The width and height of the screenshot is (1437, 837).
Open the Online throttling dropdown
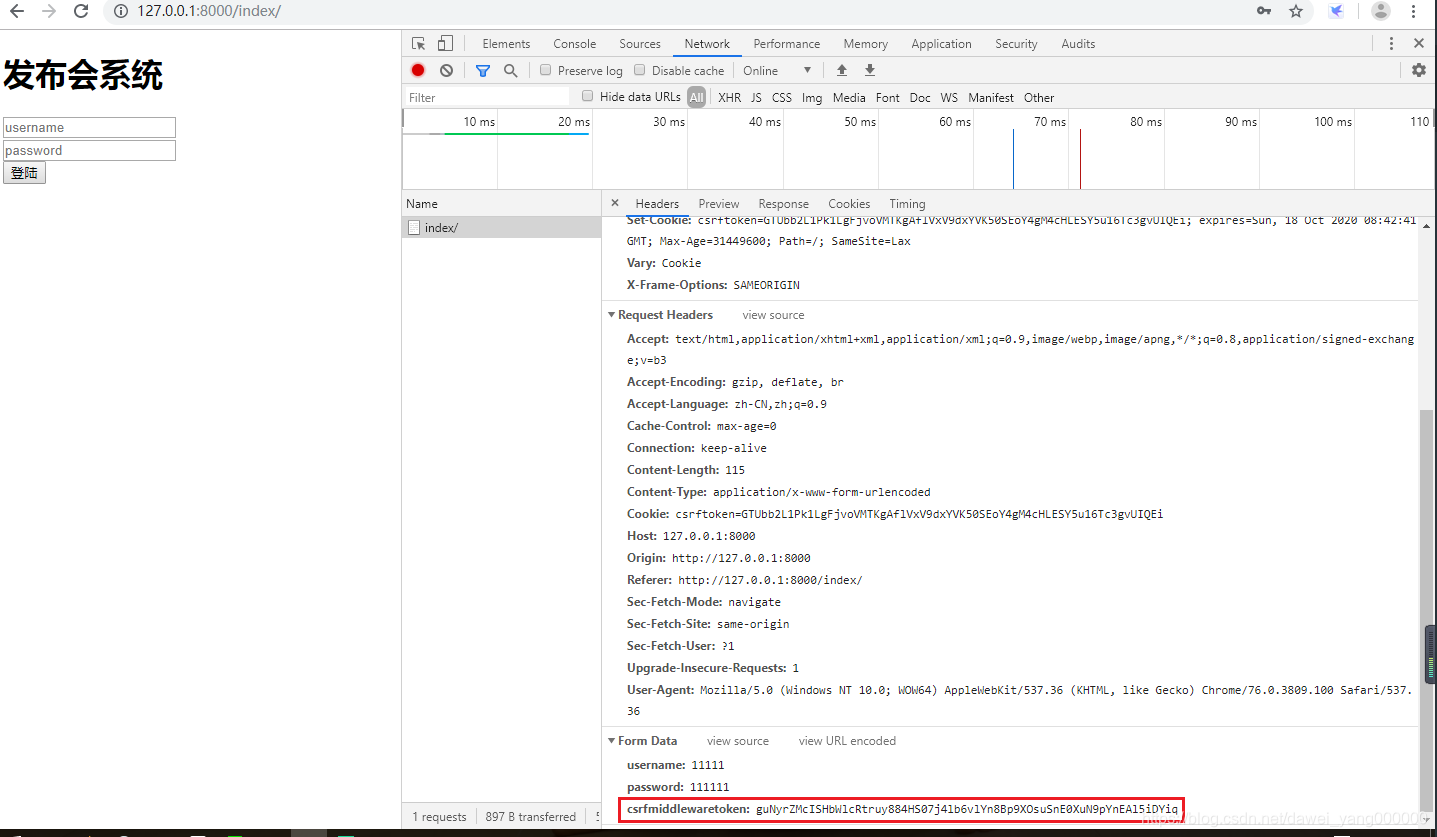pos(777,70)
